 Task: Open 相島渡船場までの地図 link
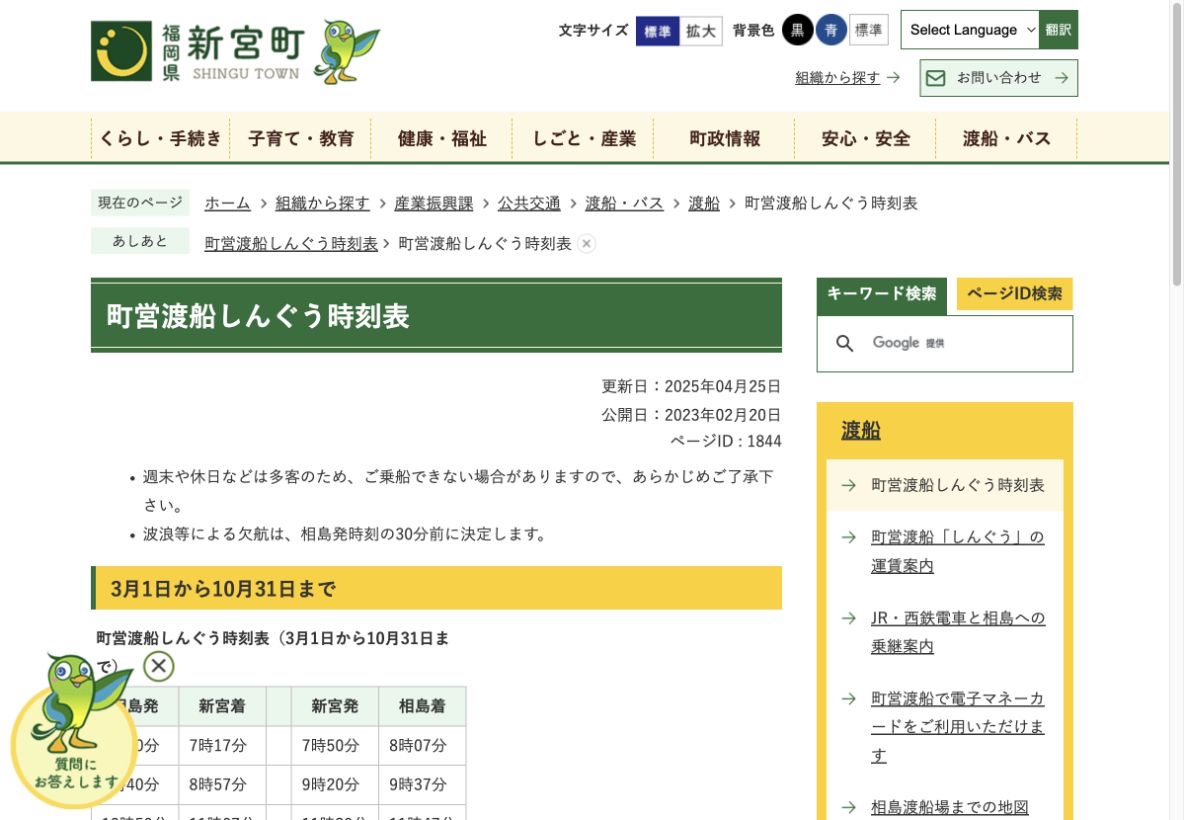point(949,807)
